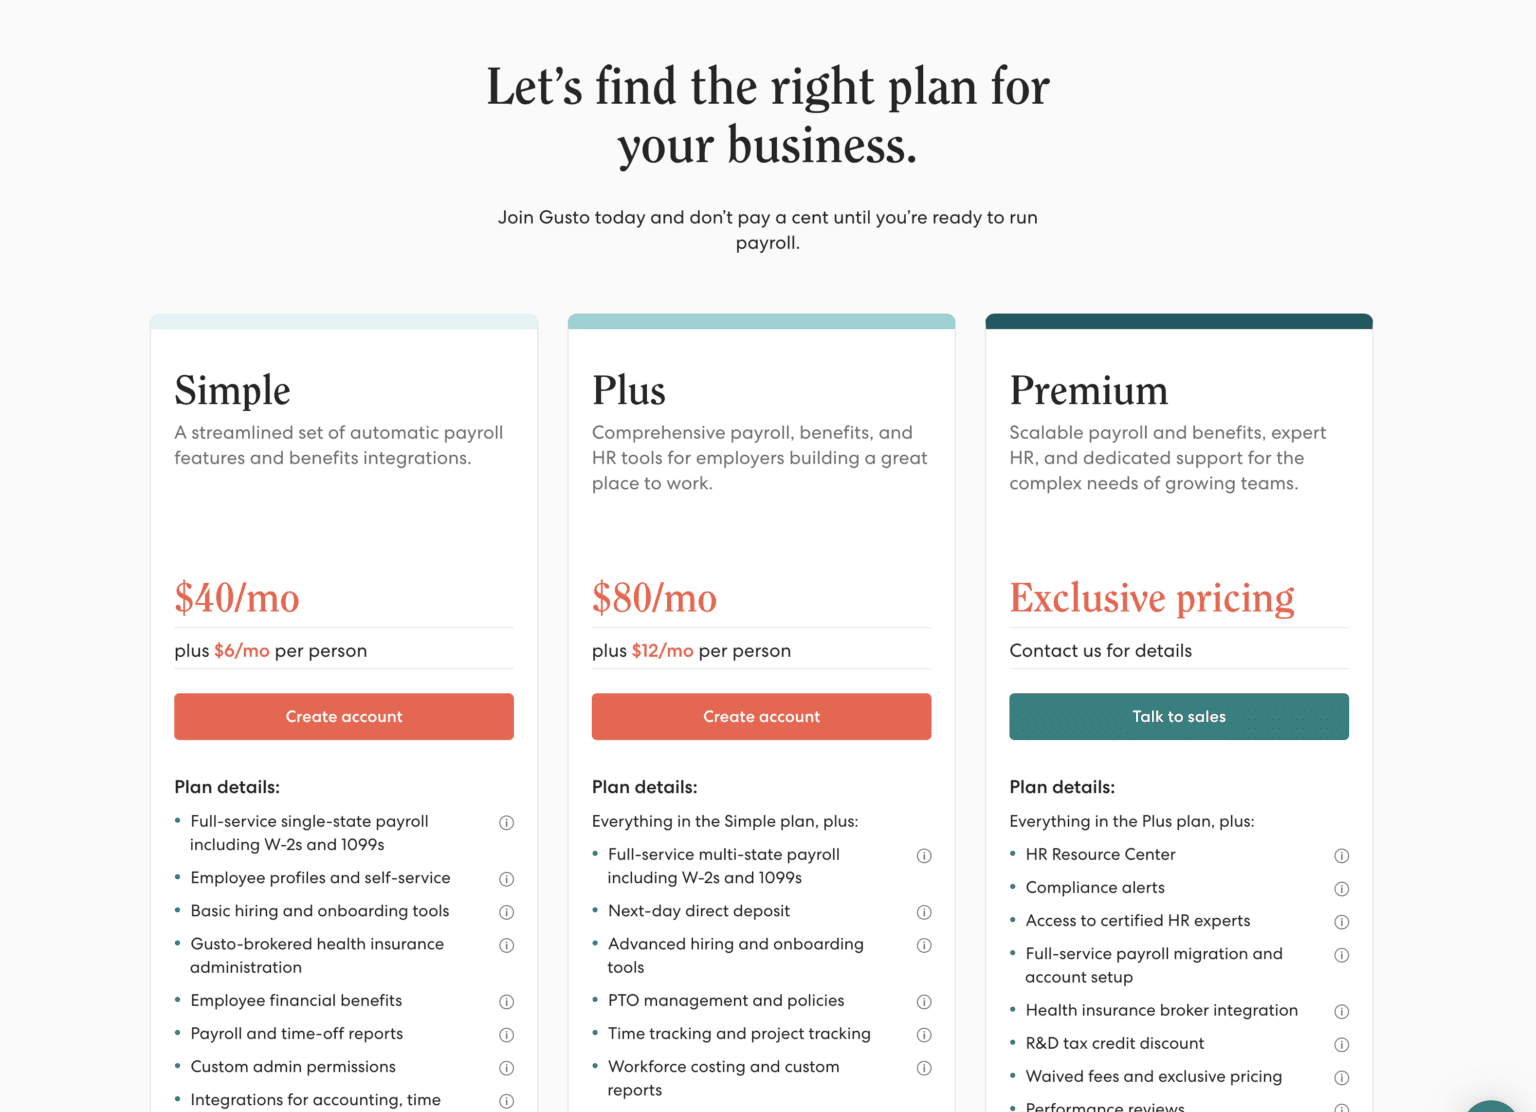The height and width of the screenshot is (1112, 1536).
Task: Open info for Employee financial benefits
Action: click(x=507, y=1002)
